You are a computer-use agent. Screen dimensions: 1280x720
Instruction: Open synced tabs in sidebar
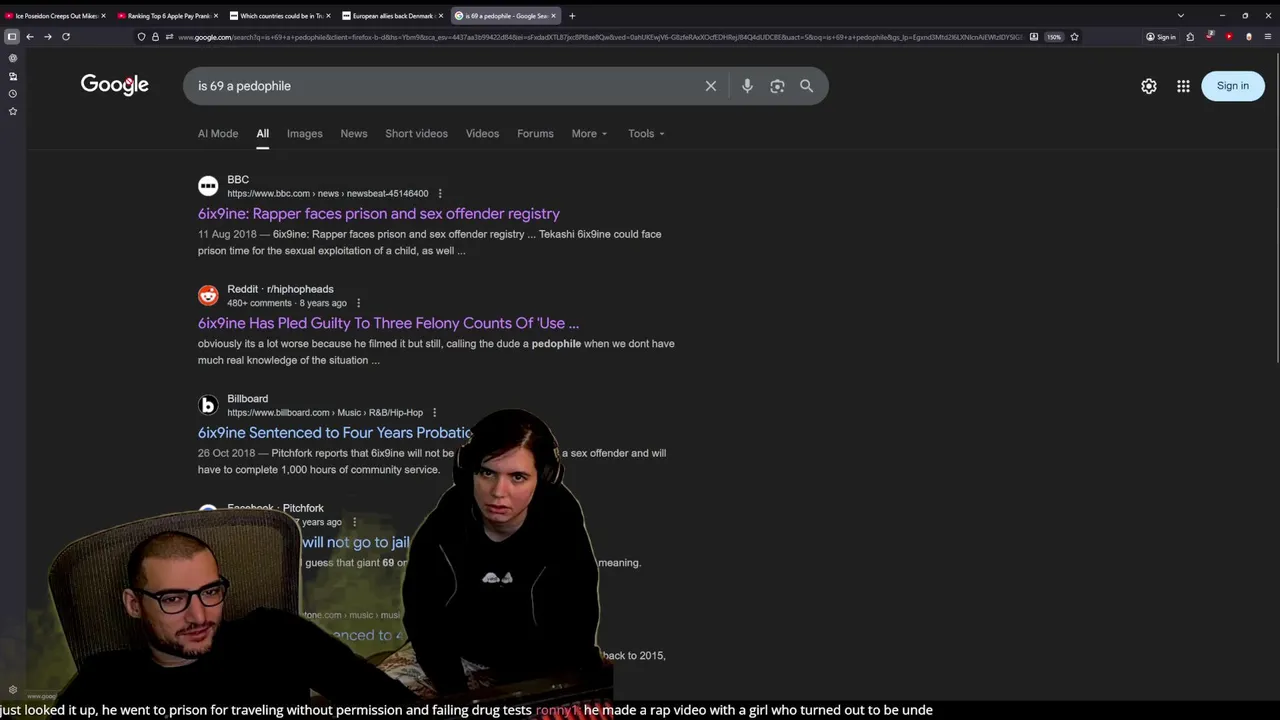tap(13, 76)
